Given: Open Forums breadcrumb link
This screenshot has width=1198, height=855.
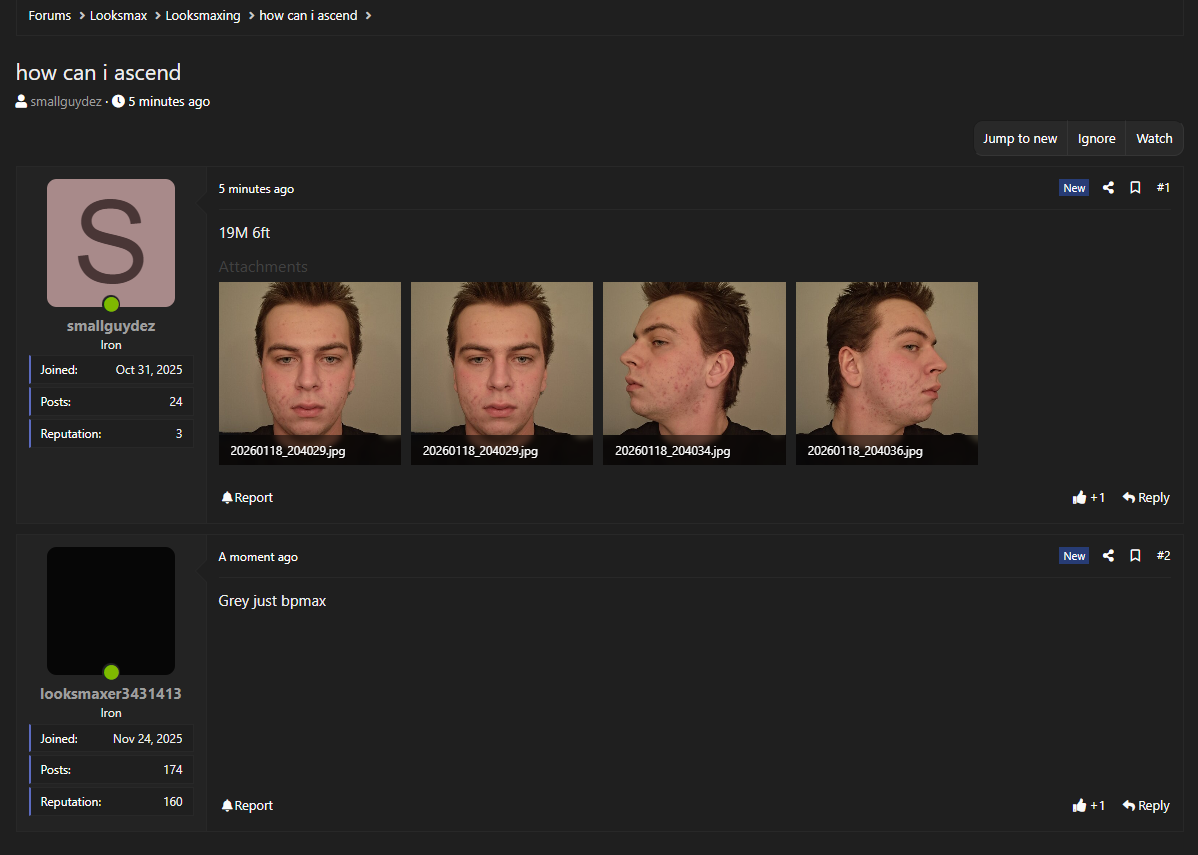Looking at the screenshot, I should 49,16.
